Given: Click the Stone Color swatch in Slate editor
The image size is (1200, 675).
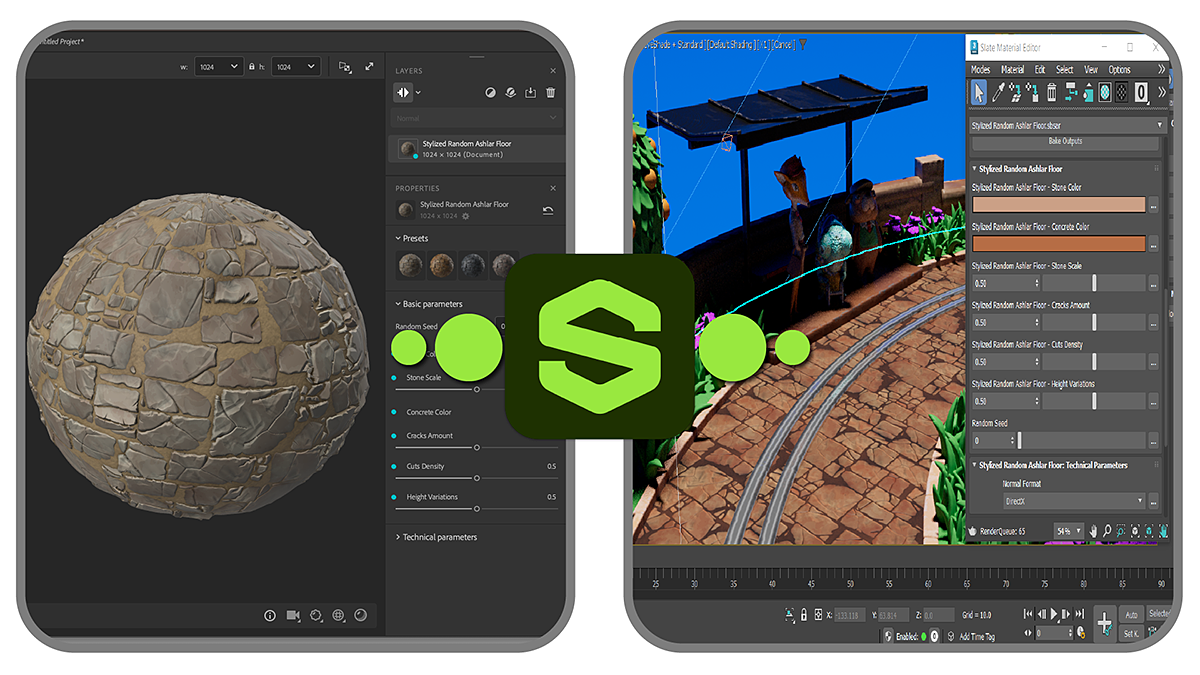Looking at the screenshot, I should 1059,205.
